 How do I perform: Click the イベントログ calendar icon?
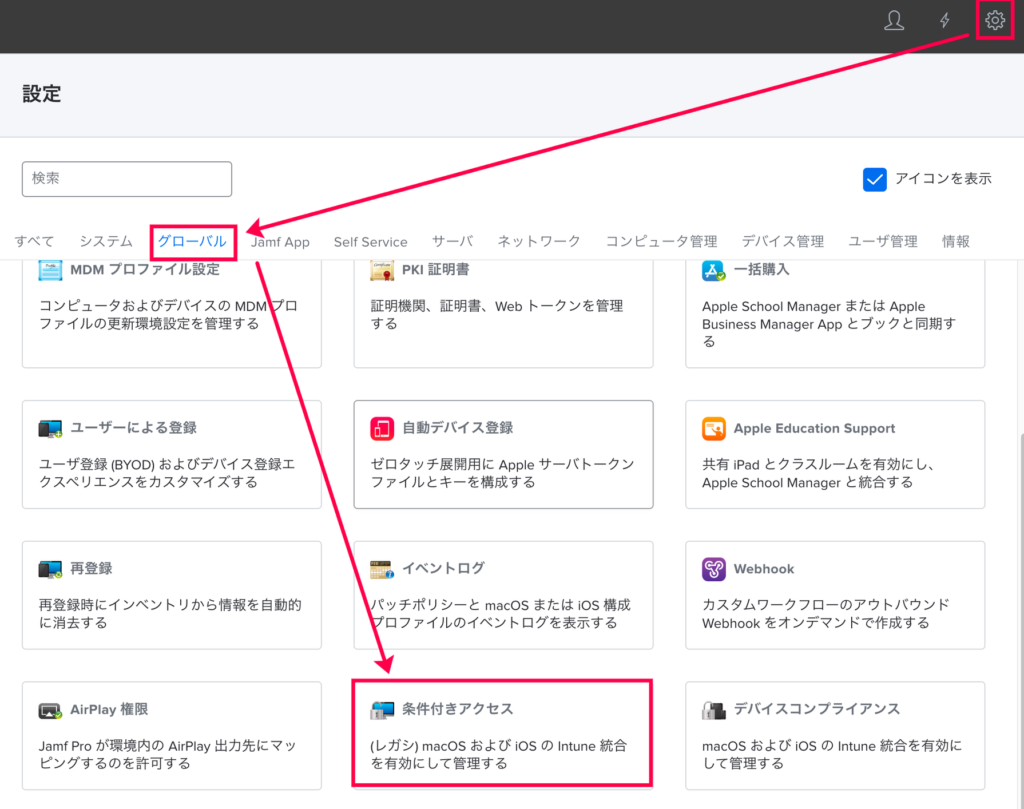click(x=382, y=569)
